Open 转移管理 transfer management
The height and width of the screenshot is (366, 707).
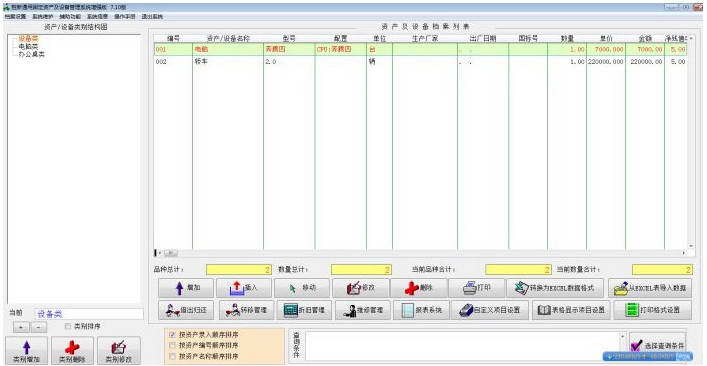click(246, 310)
